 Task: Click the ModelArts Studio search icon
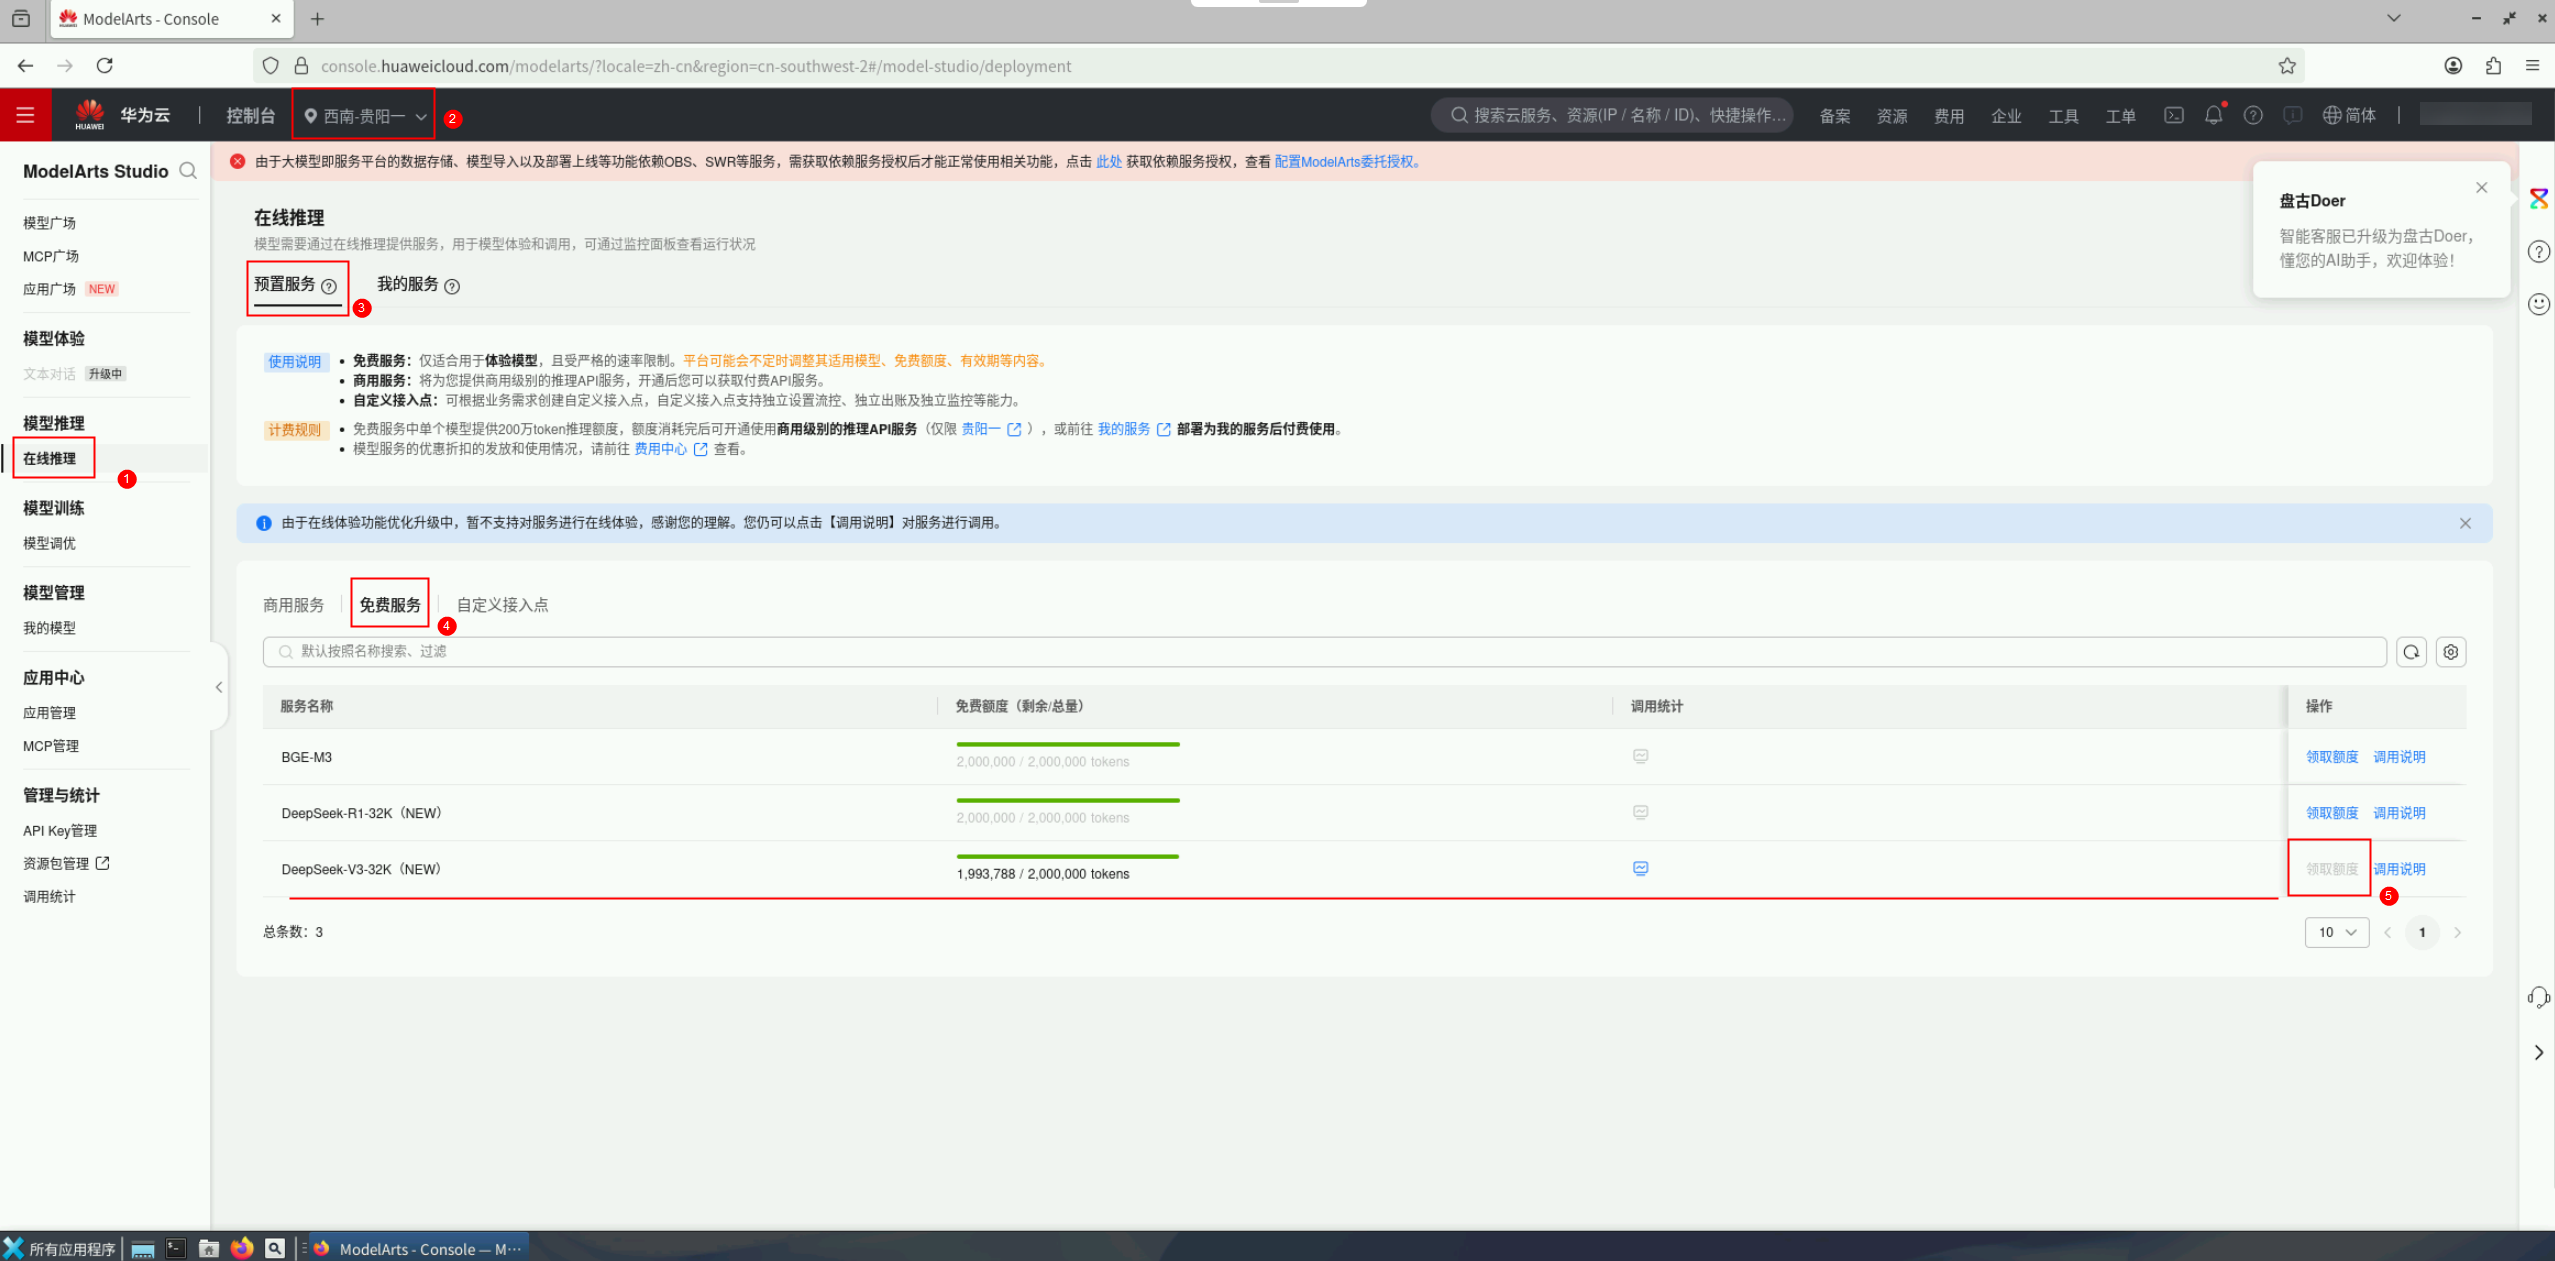click(x=188, y=171)
